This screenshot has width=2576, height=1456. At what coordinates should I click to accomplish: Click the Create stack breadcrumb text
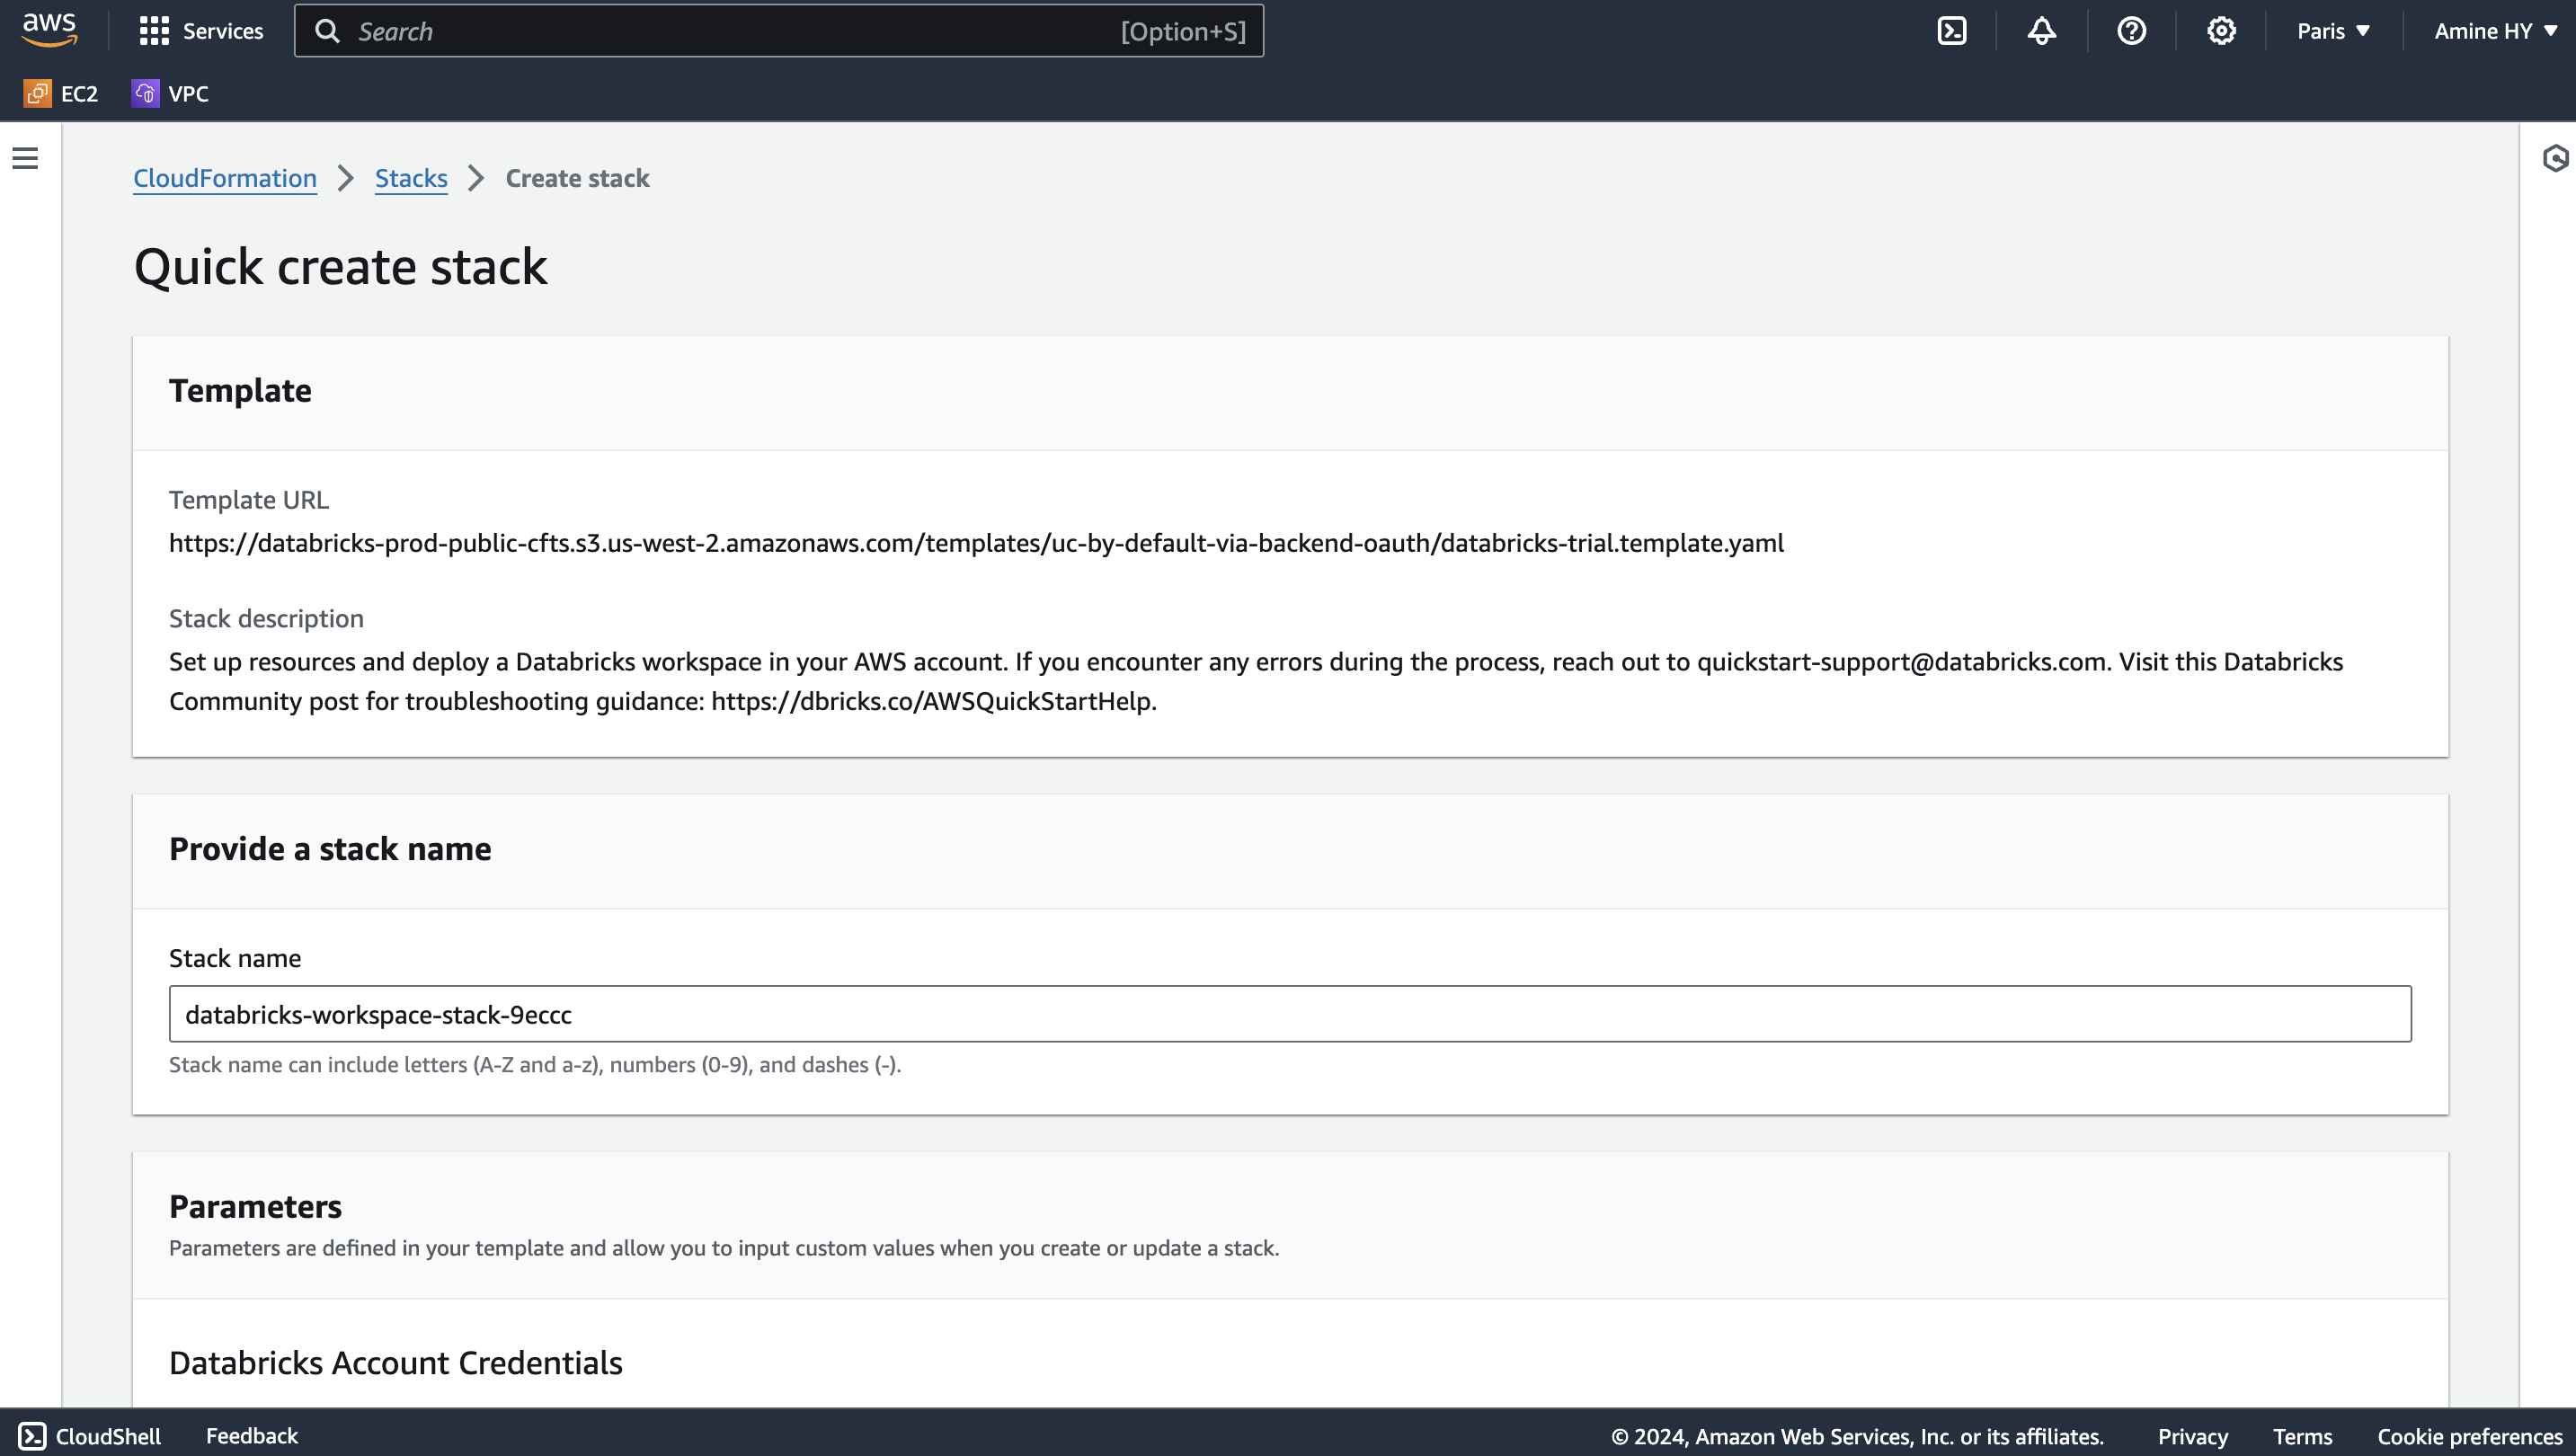click(577, 178)
